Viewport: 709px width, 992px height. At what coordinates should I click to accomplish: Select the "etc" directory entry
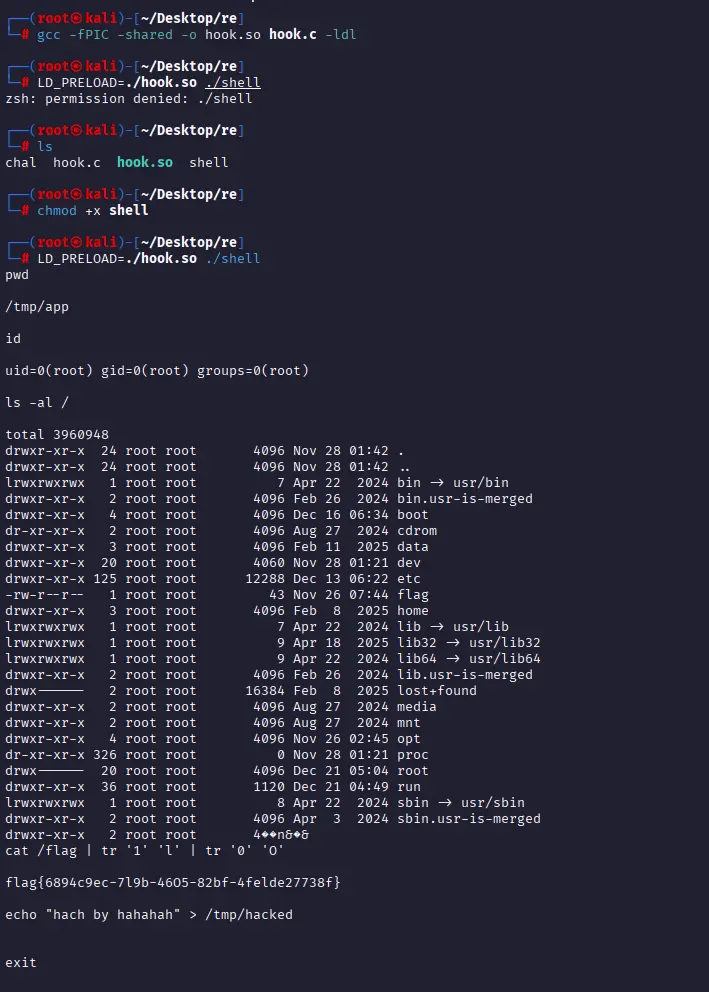click(408, 578)
